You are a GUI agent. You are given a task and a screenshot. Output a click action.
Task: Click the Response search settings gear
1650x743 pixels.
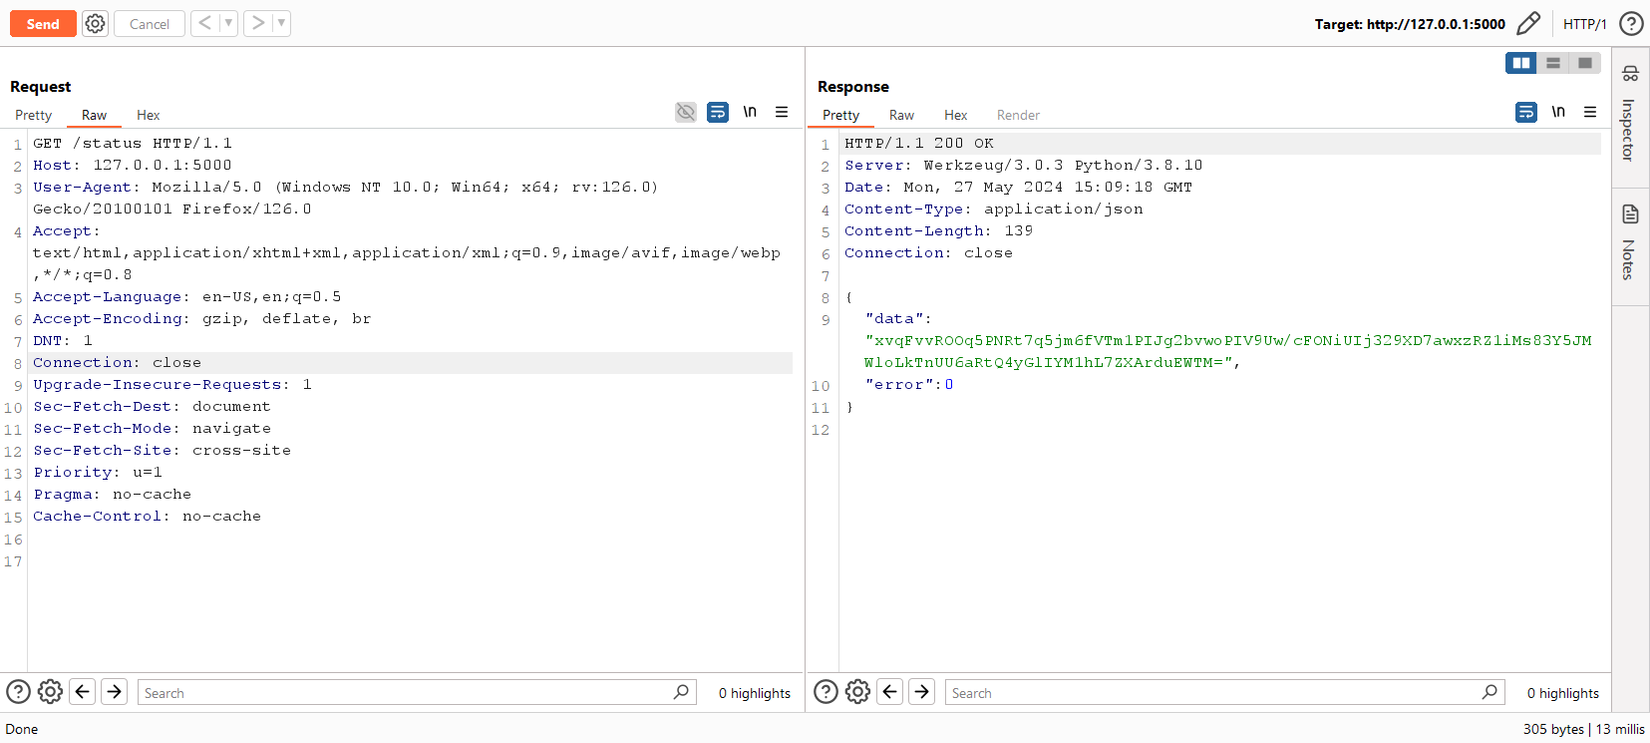click(x=858, y=692)
